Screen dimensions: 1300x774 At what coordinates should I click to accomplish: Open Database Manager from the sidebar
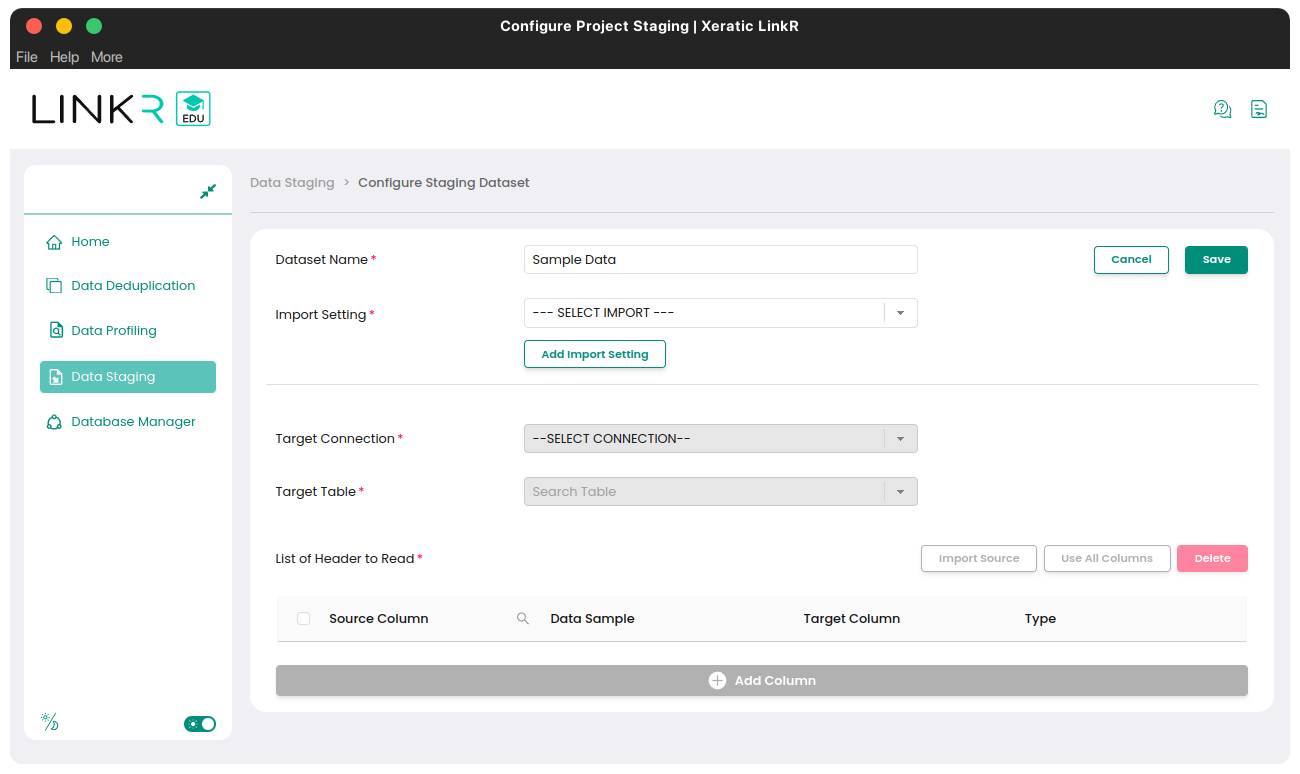pyautogui.click(x=128, y=422)
